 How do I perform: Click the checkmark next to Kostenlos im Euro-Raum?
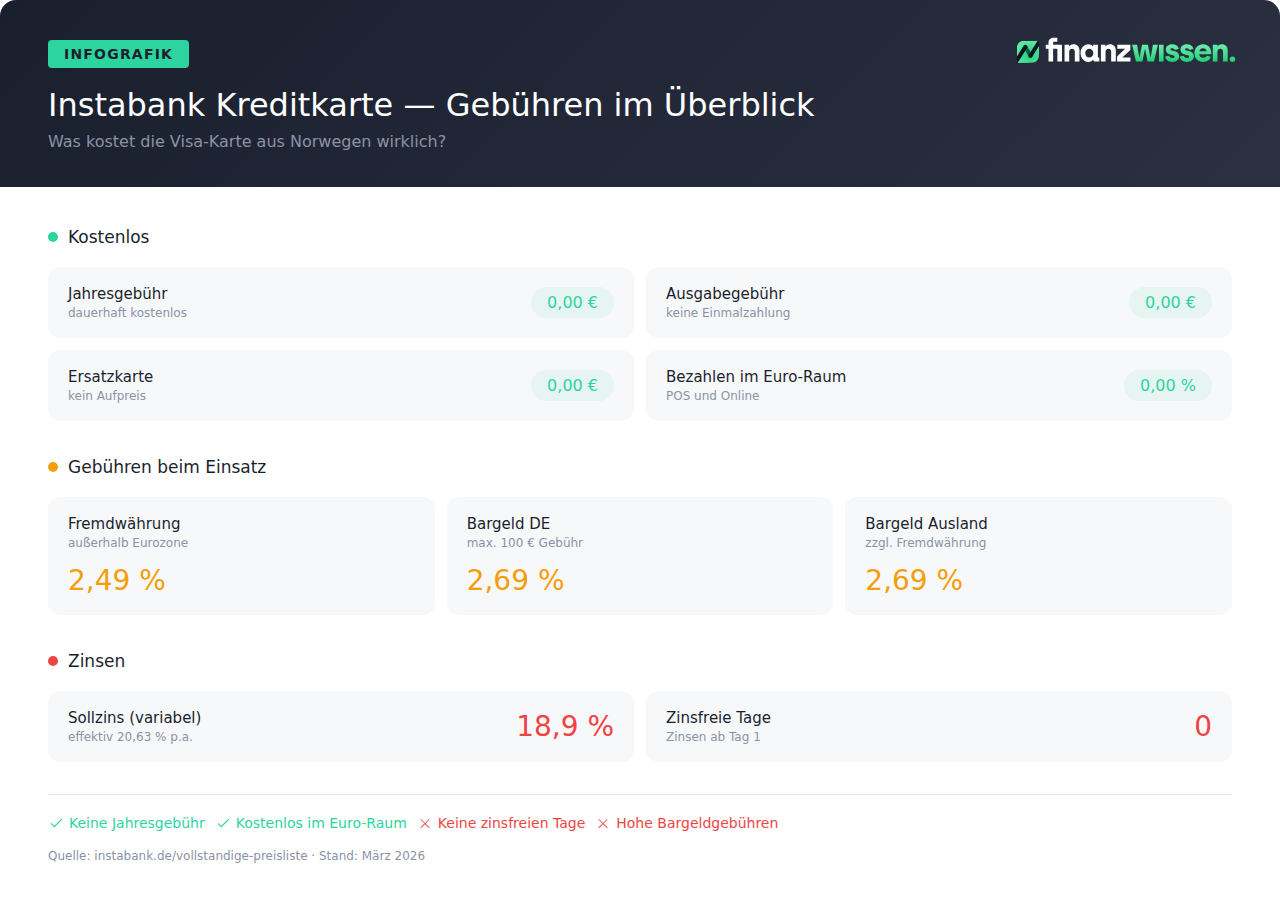(x=222, y=823)
